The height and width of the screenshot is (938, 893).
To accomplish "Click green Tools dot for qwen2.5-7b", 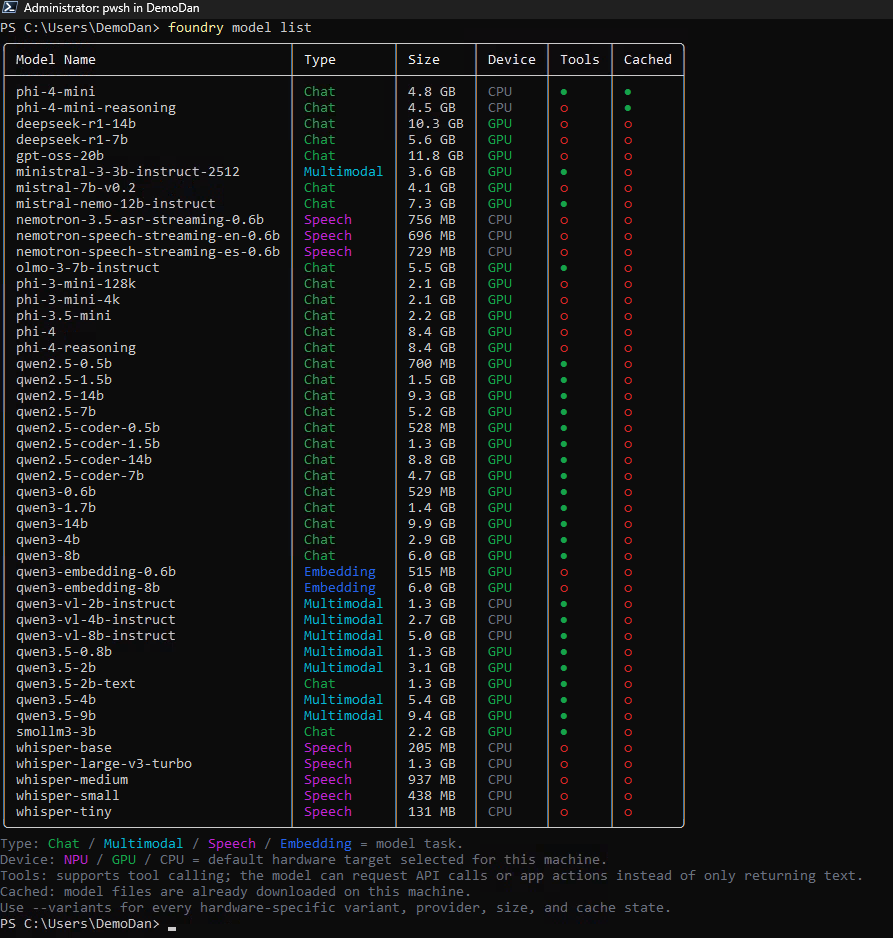I will pyautogui.click(x=563, y=412).
